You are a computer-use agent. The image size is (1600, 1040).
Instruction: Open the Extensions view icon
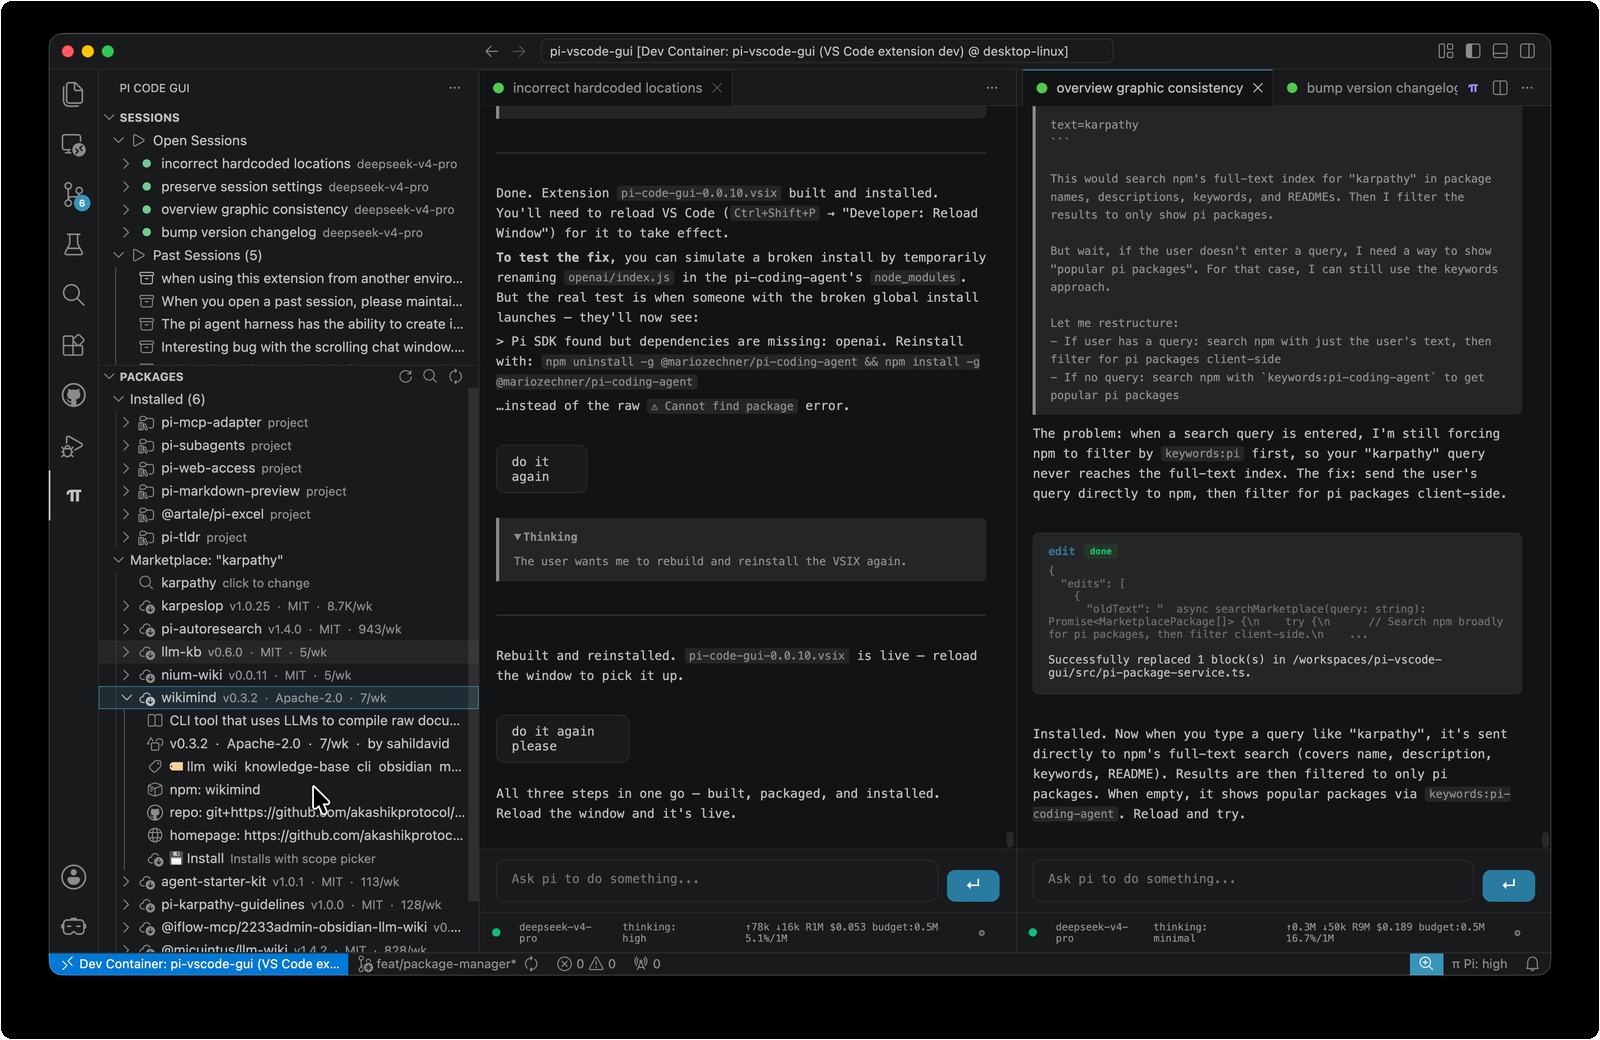click(x=73, y=345)
